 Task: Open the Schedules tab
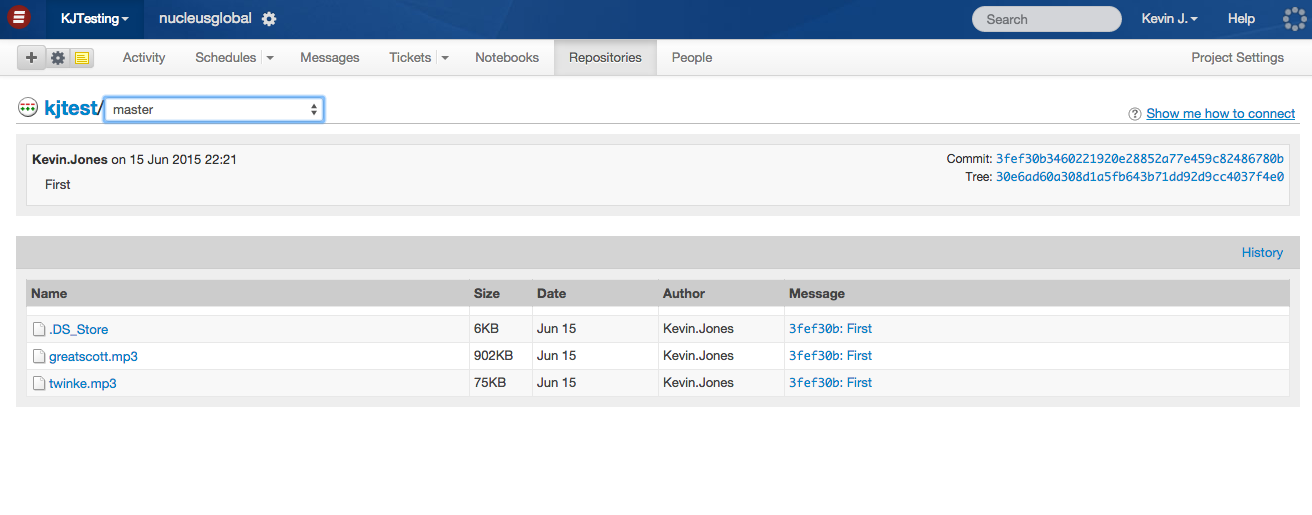coord(226,58)
